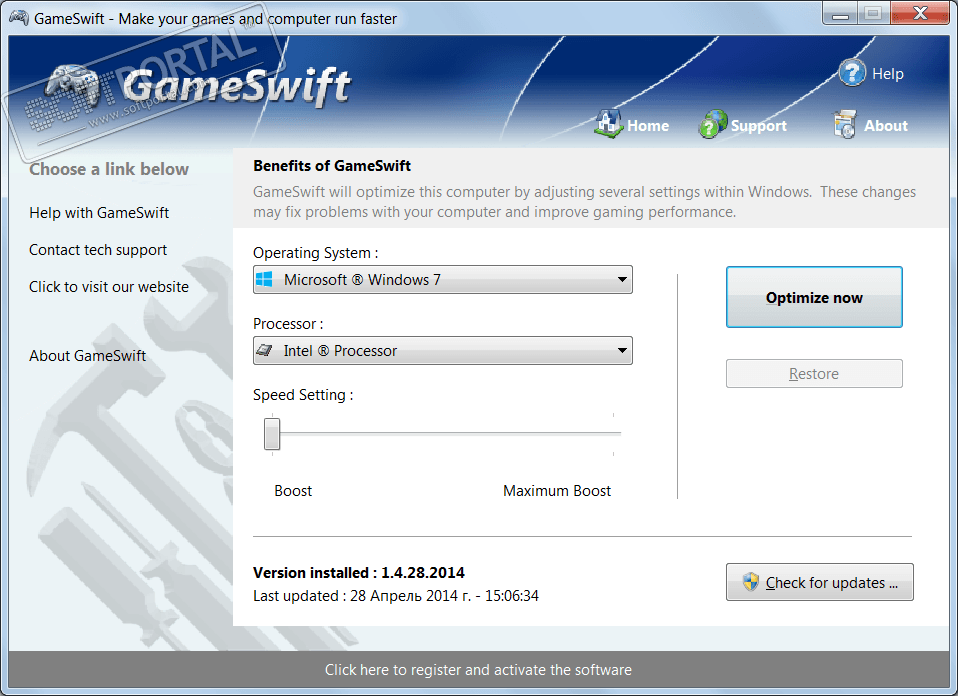Click the Boost slider label
The image size is (958, 696).
[x=293, y=491]
